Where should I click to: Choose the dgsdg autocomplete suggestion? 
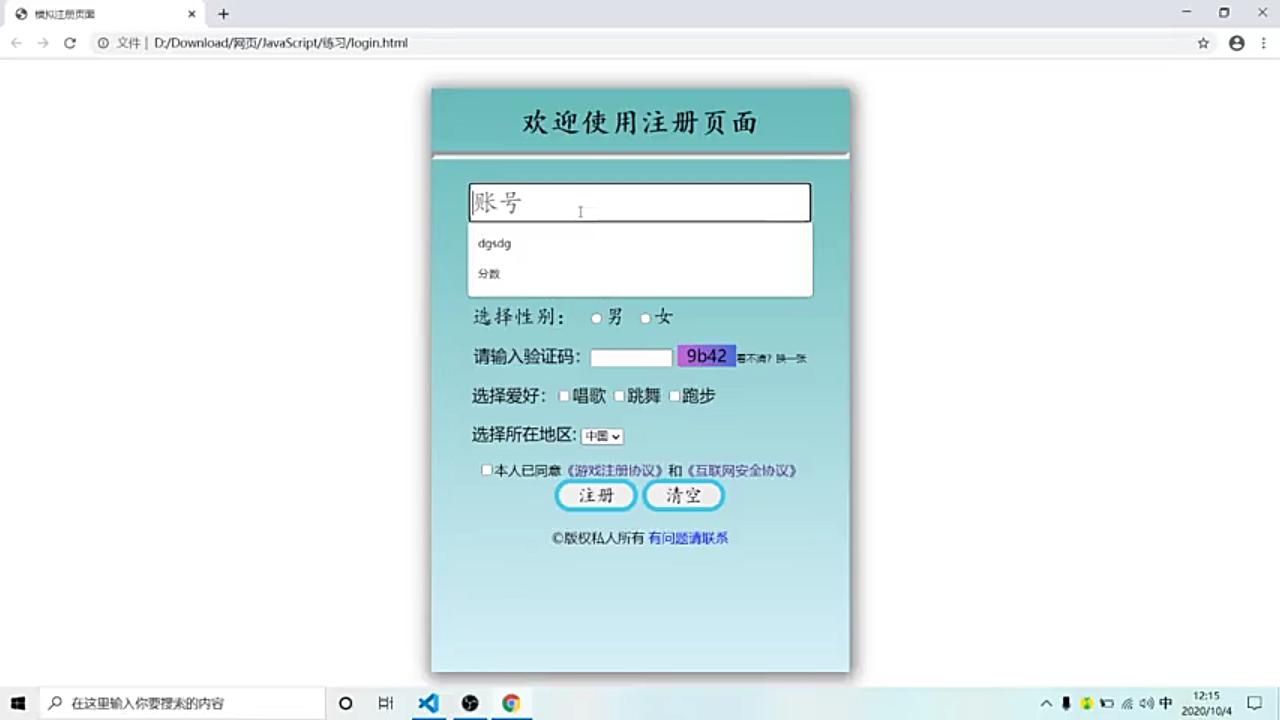(x=640, y=243)
